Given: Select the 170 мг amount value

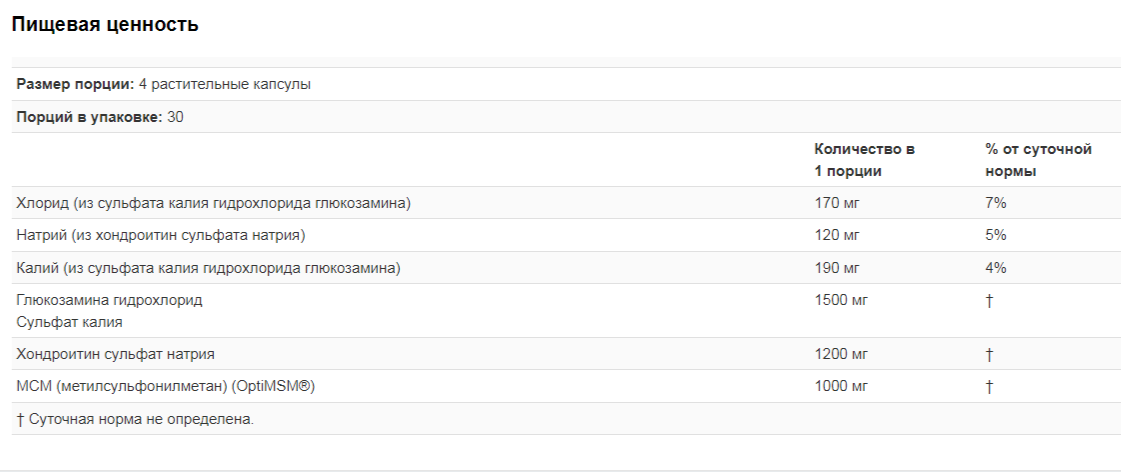Looking at the screenshot, I should (837, 203).
